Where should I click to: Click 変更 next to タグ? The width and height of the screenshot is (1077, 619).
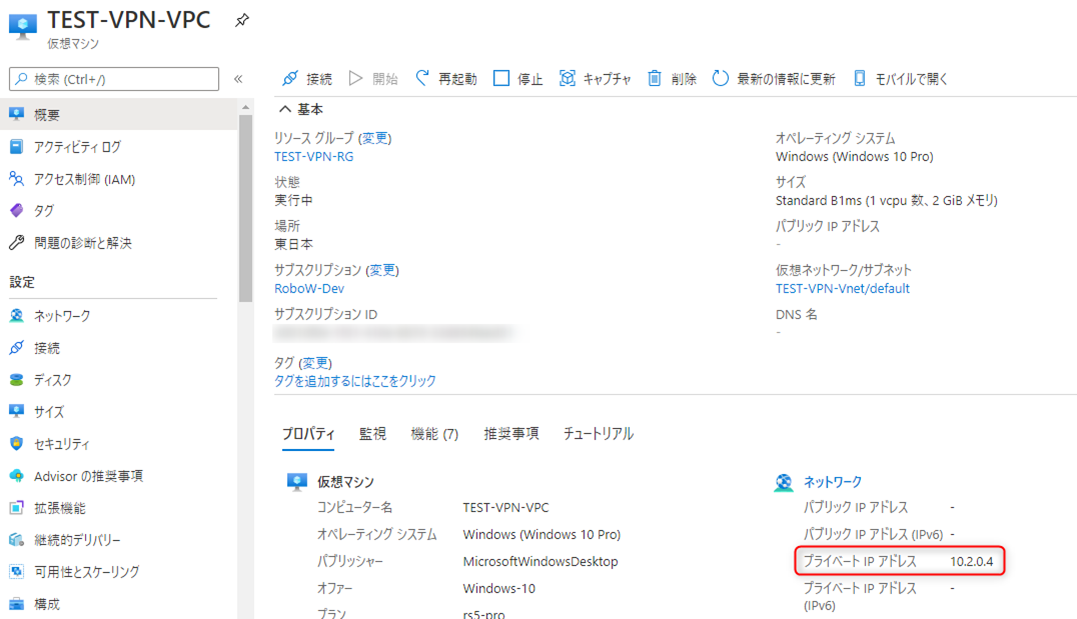click(315, 363)
